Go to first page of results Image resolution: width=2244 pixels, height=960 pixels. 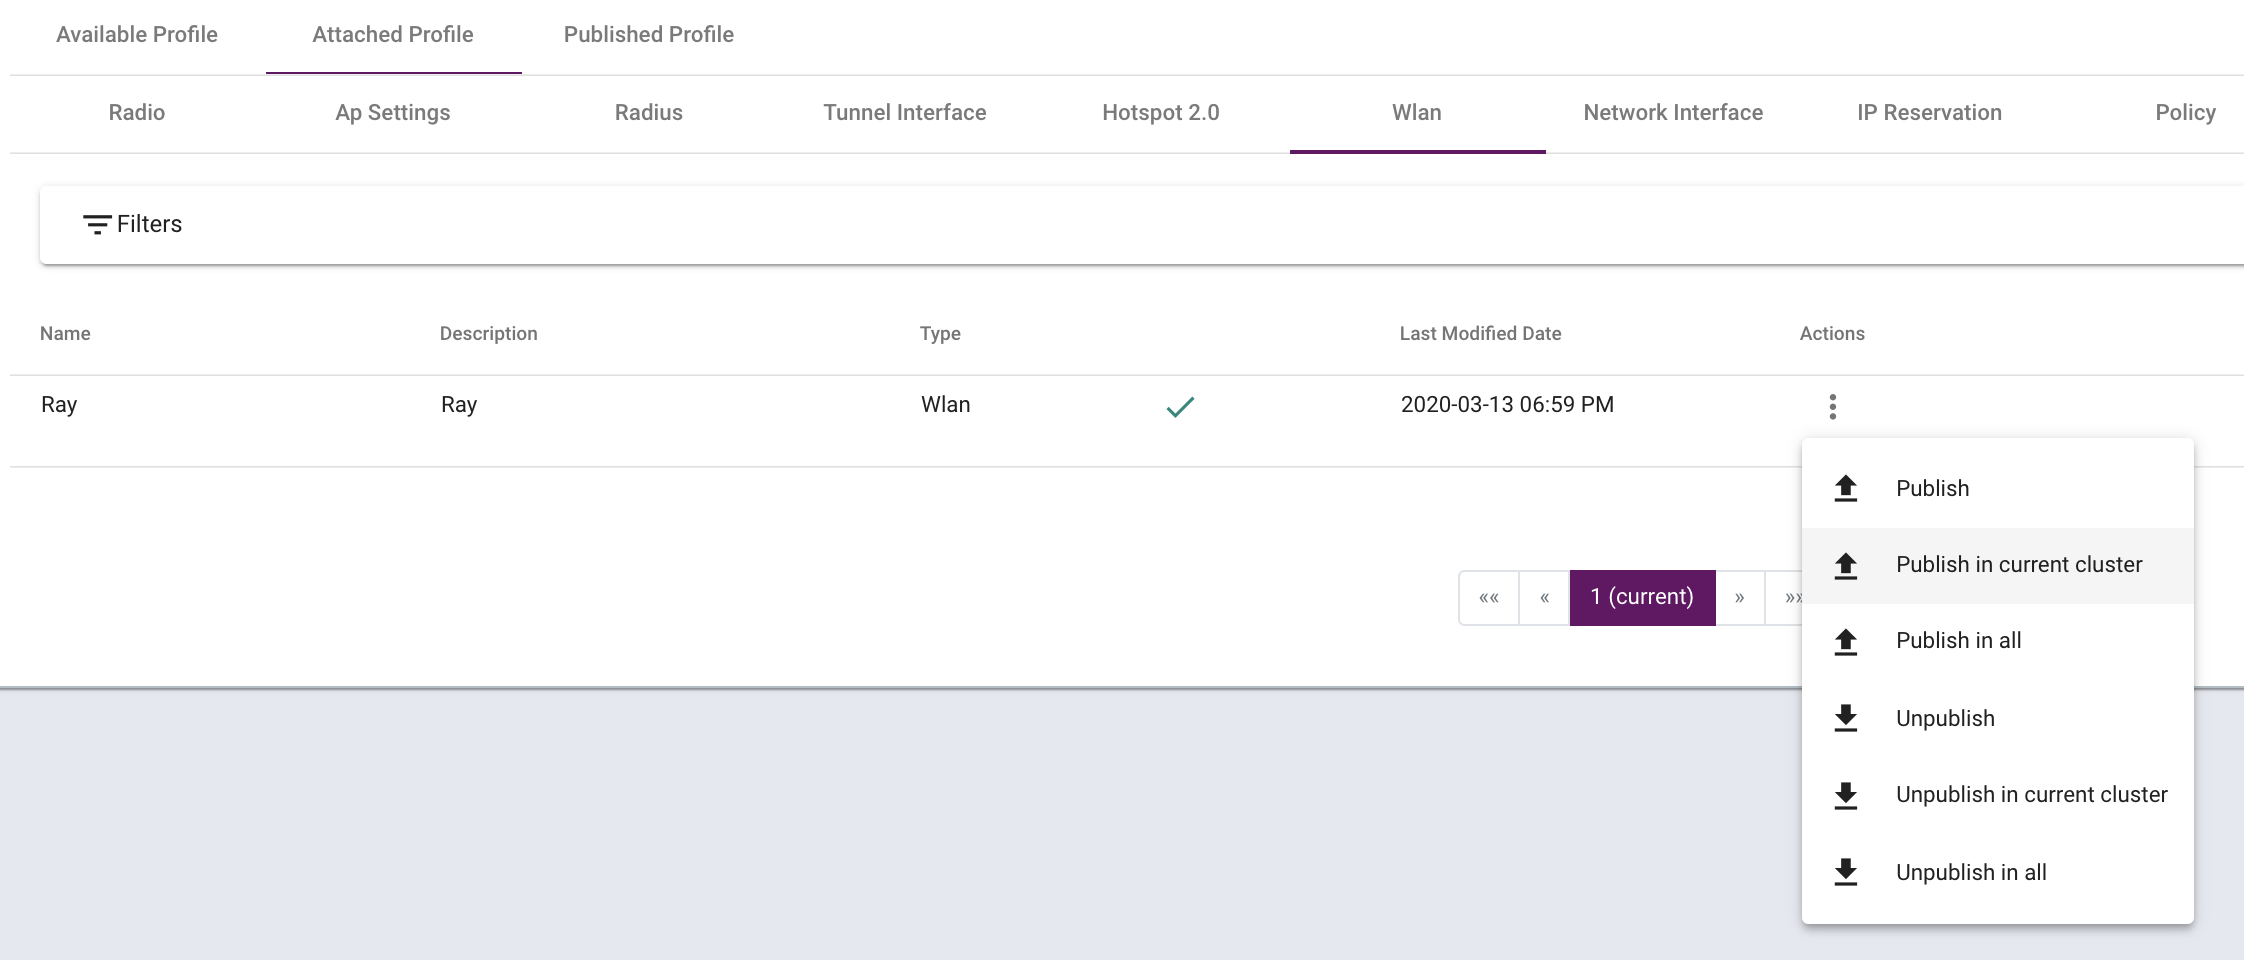[x=1489, y=598]
